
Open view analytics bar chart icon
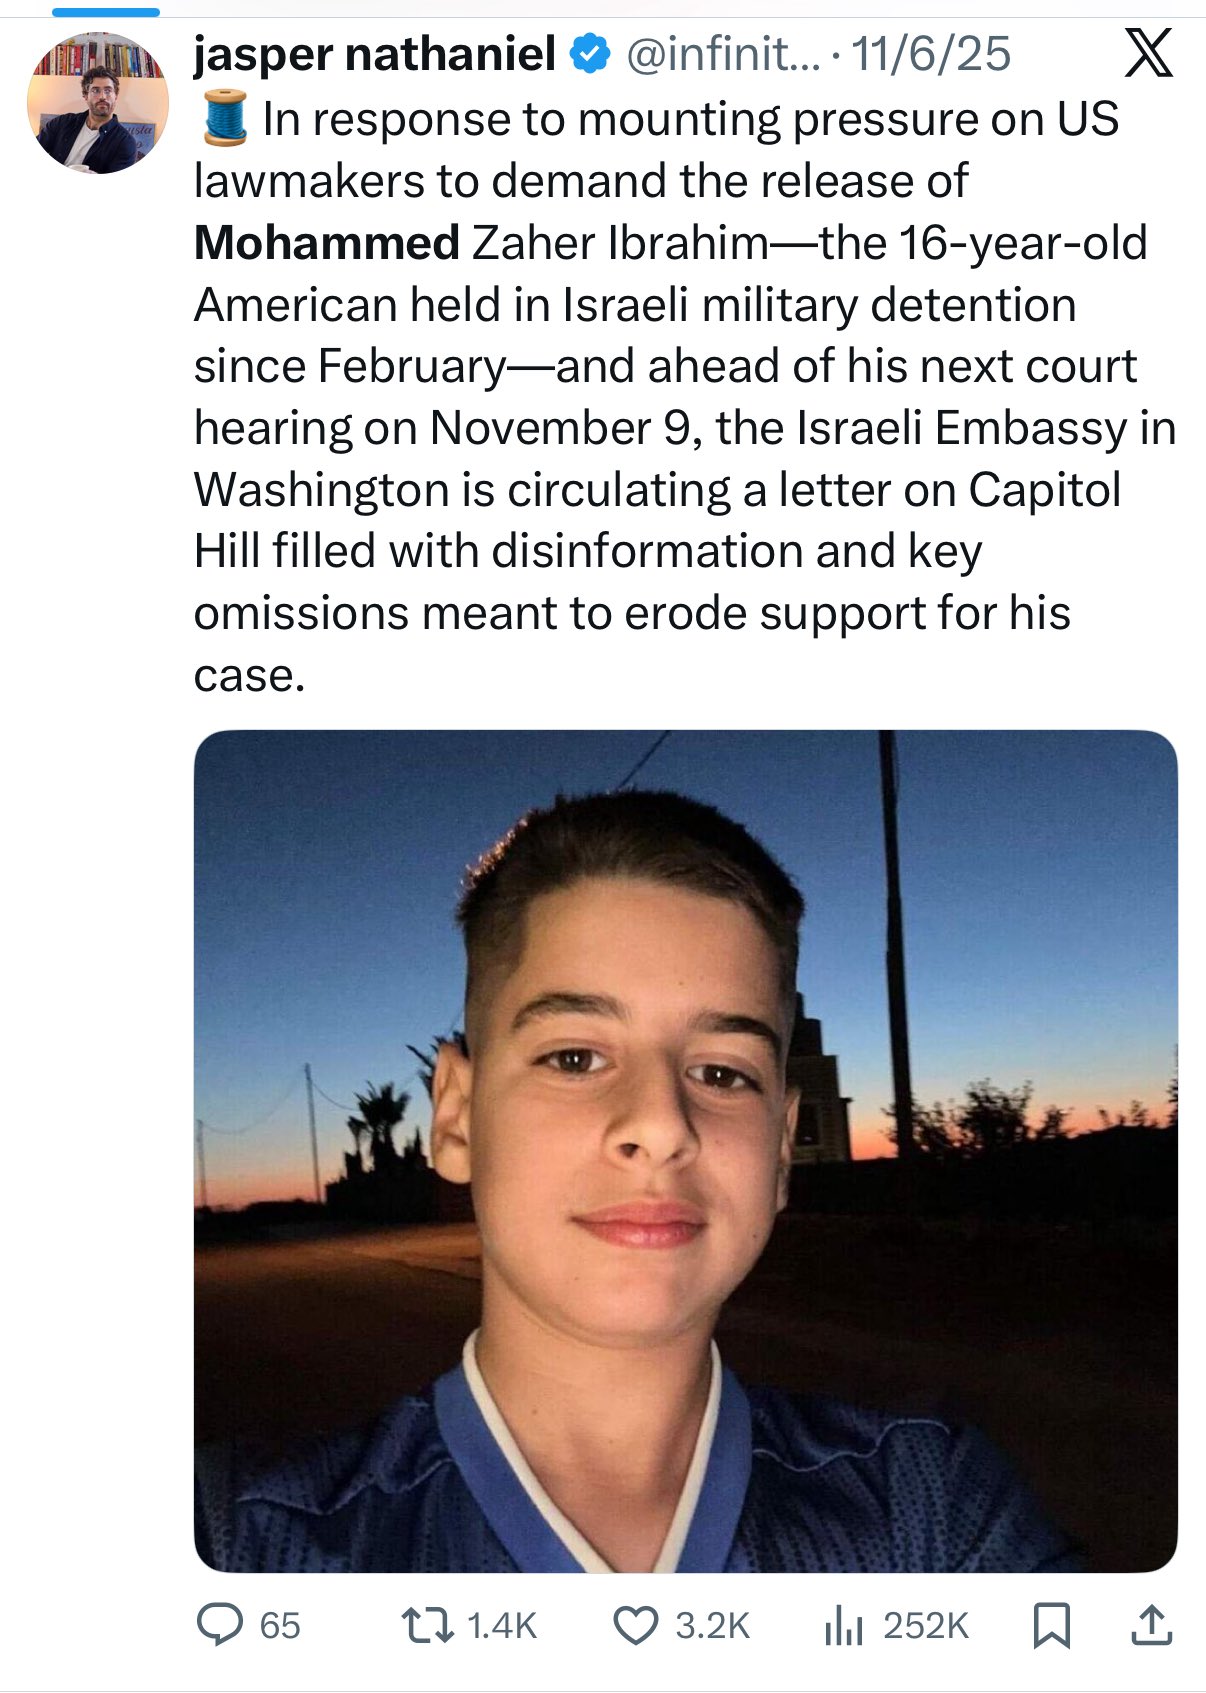coord(843,1626)
